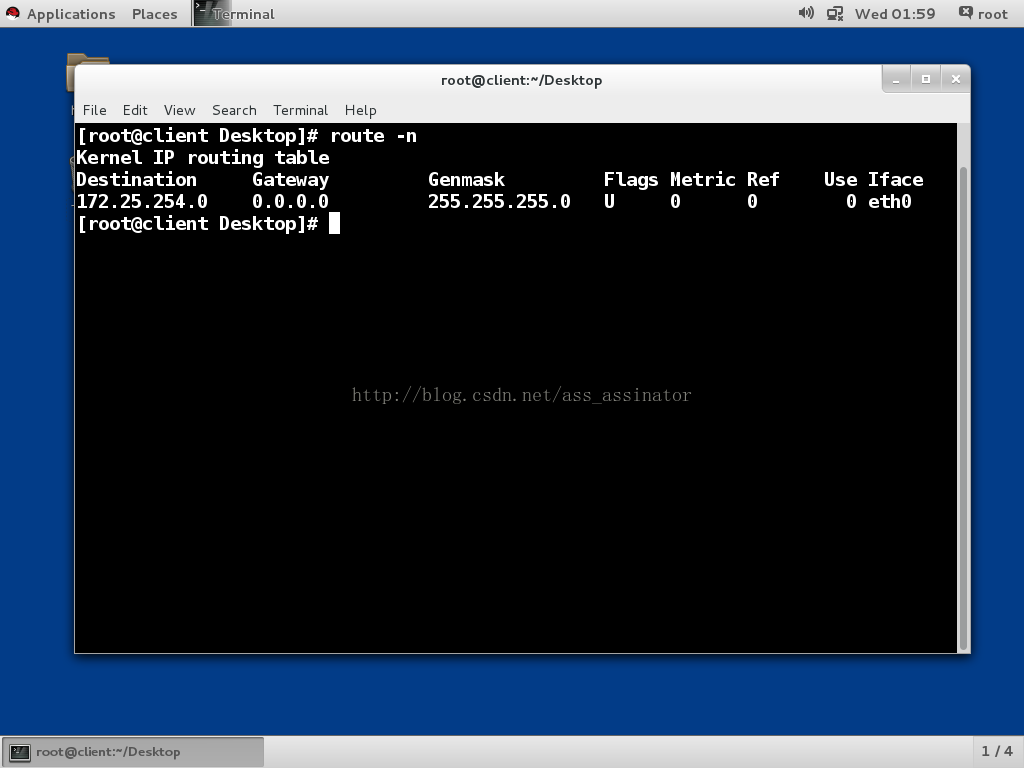Open the File menu in terminal

[x=94, y=110]
